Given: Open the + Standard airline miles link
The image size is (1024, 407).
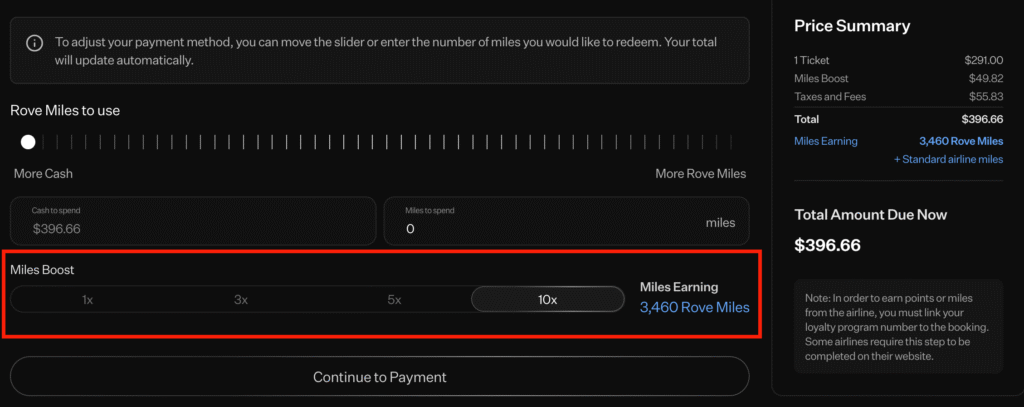Looking at the screenshot, I should click(949, 159).
